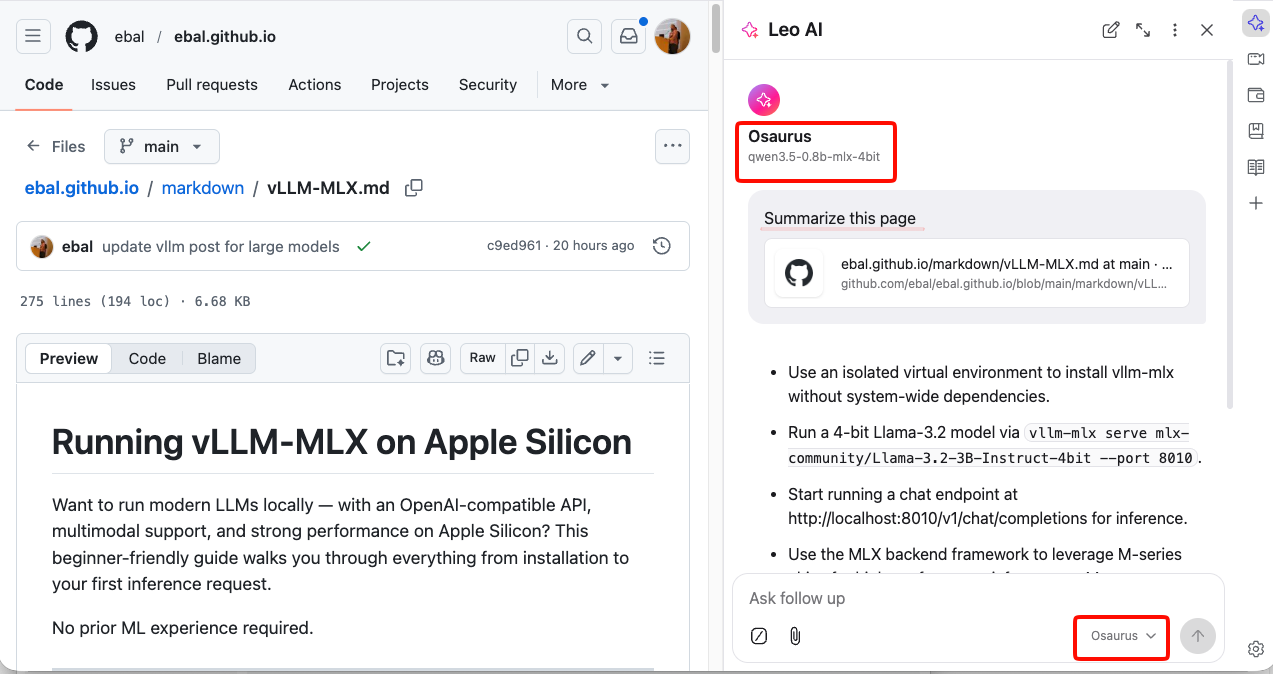
Task: Download the raw file
Action: pos(549,358)
